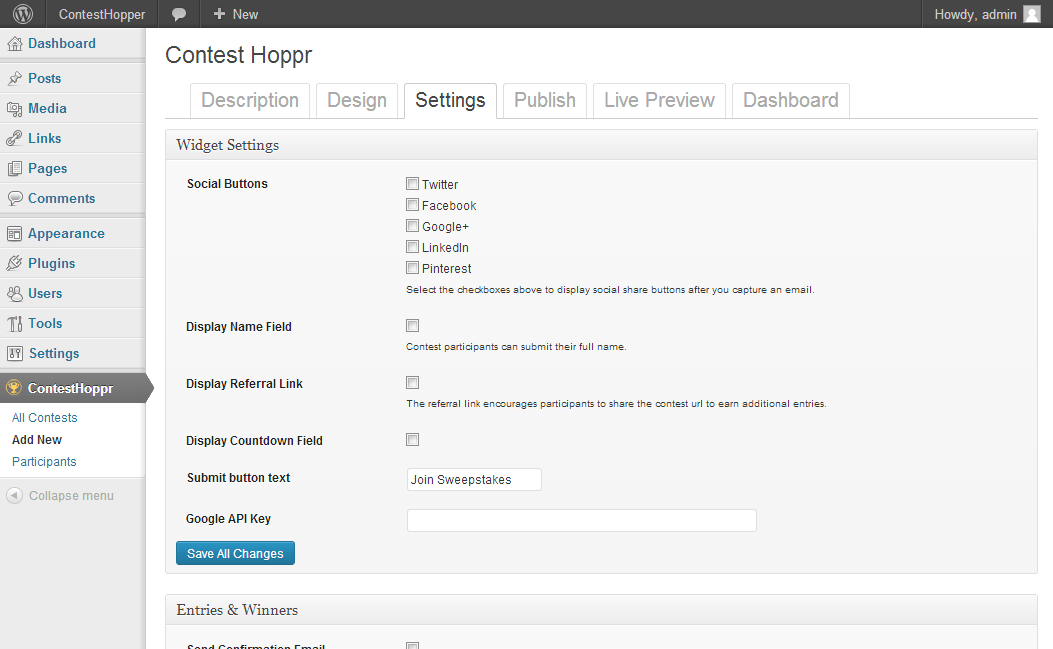Click the Tools icon in sidebar
Viewport: 1053px width, 649px height.
click(x=14, y=324)
